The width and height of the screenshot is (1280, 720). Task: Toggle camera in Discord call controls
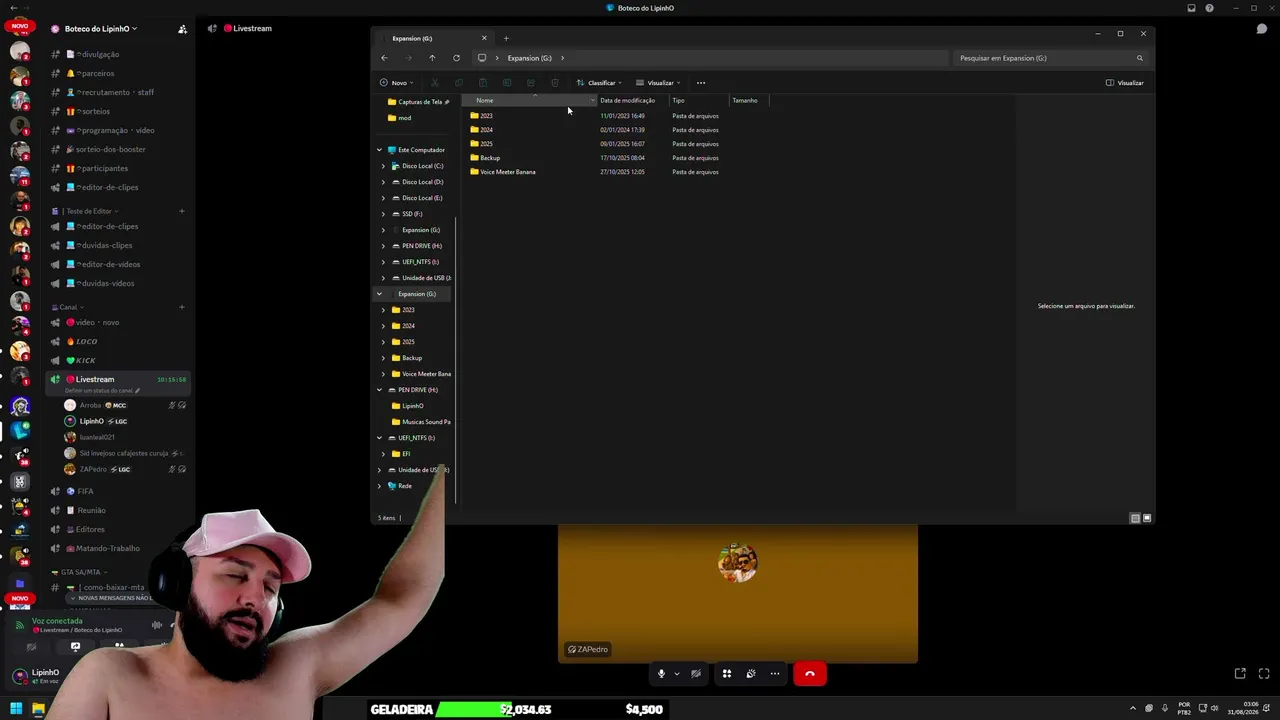[696, 674]
